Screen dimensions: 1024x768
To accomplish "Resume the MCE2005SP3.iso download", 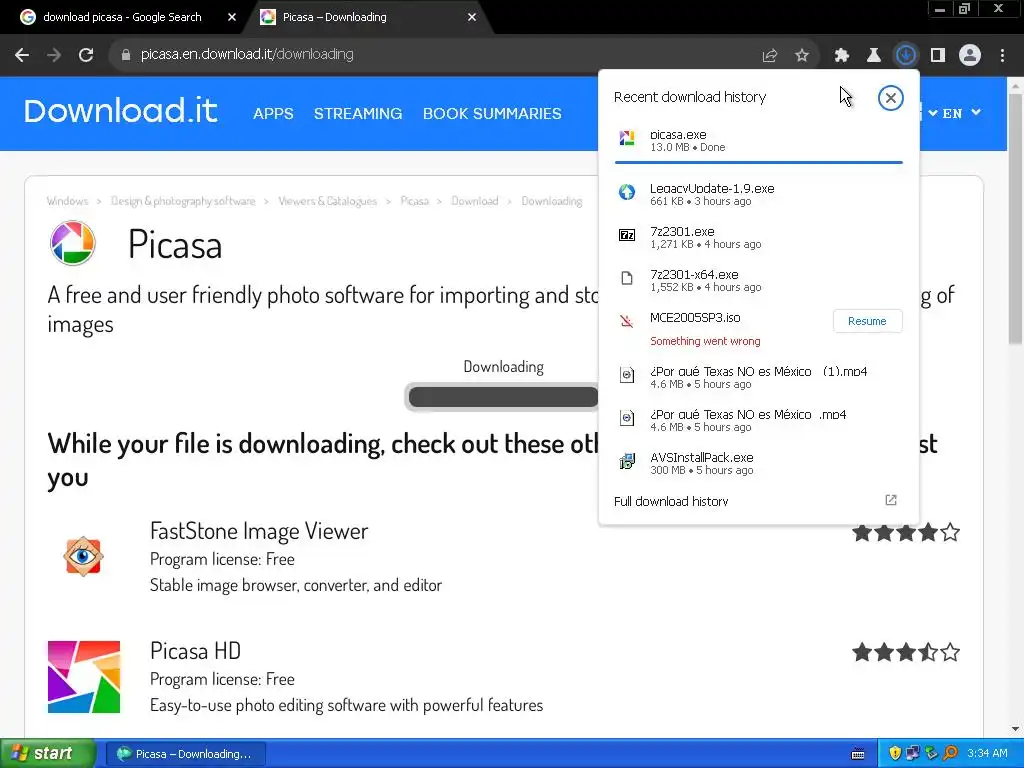I will (867, 321).
